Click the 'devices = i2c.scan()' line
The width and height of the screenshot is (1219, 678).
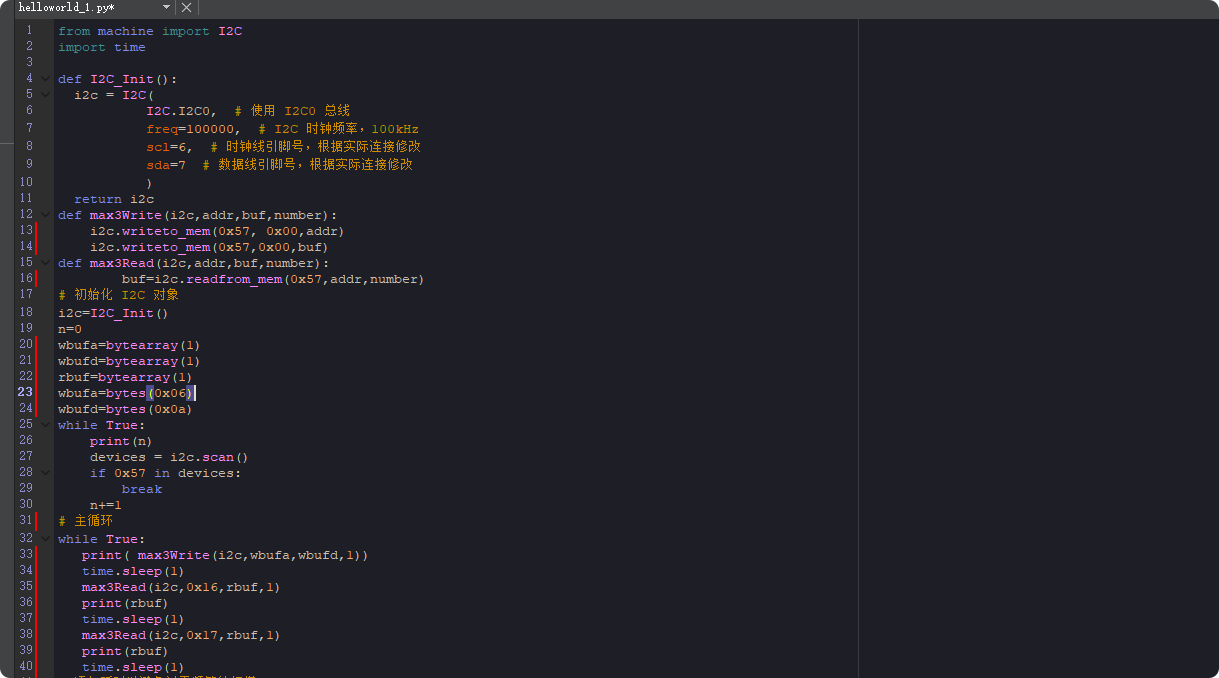(169, 457)
